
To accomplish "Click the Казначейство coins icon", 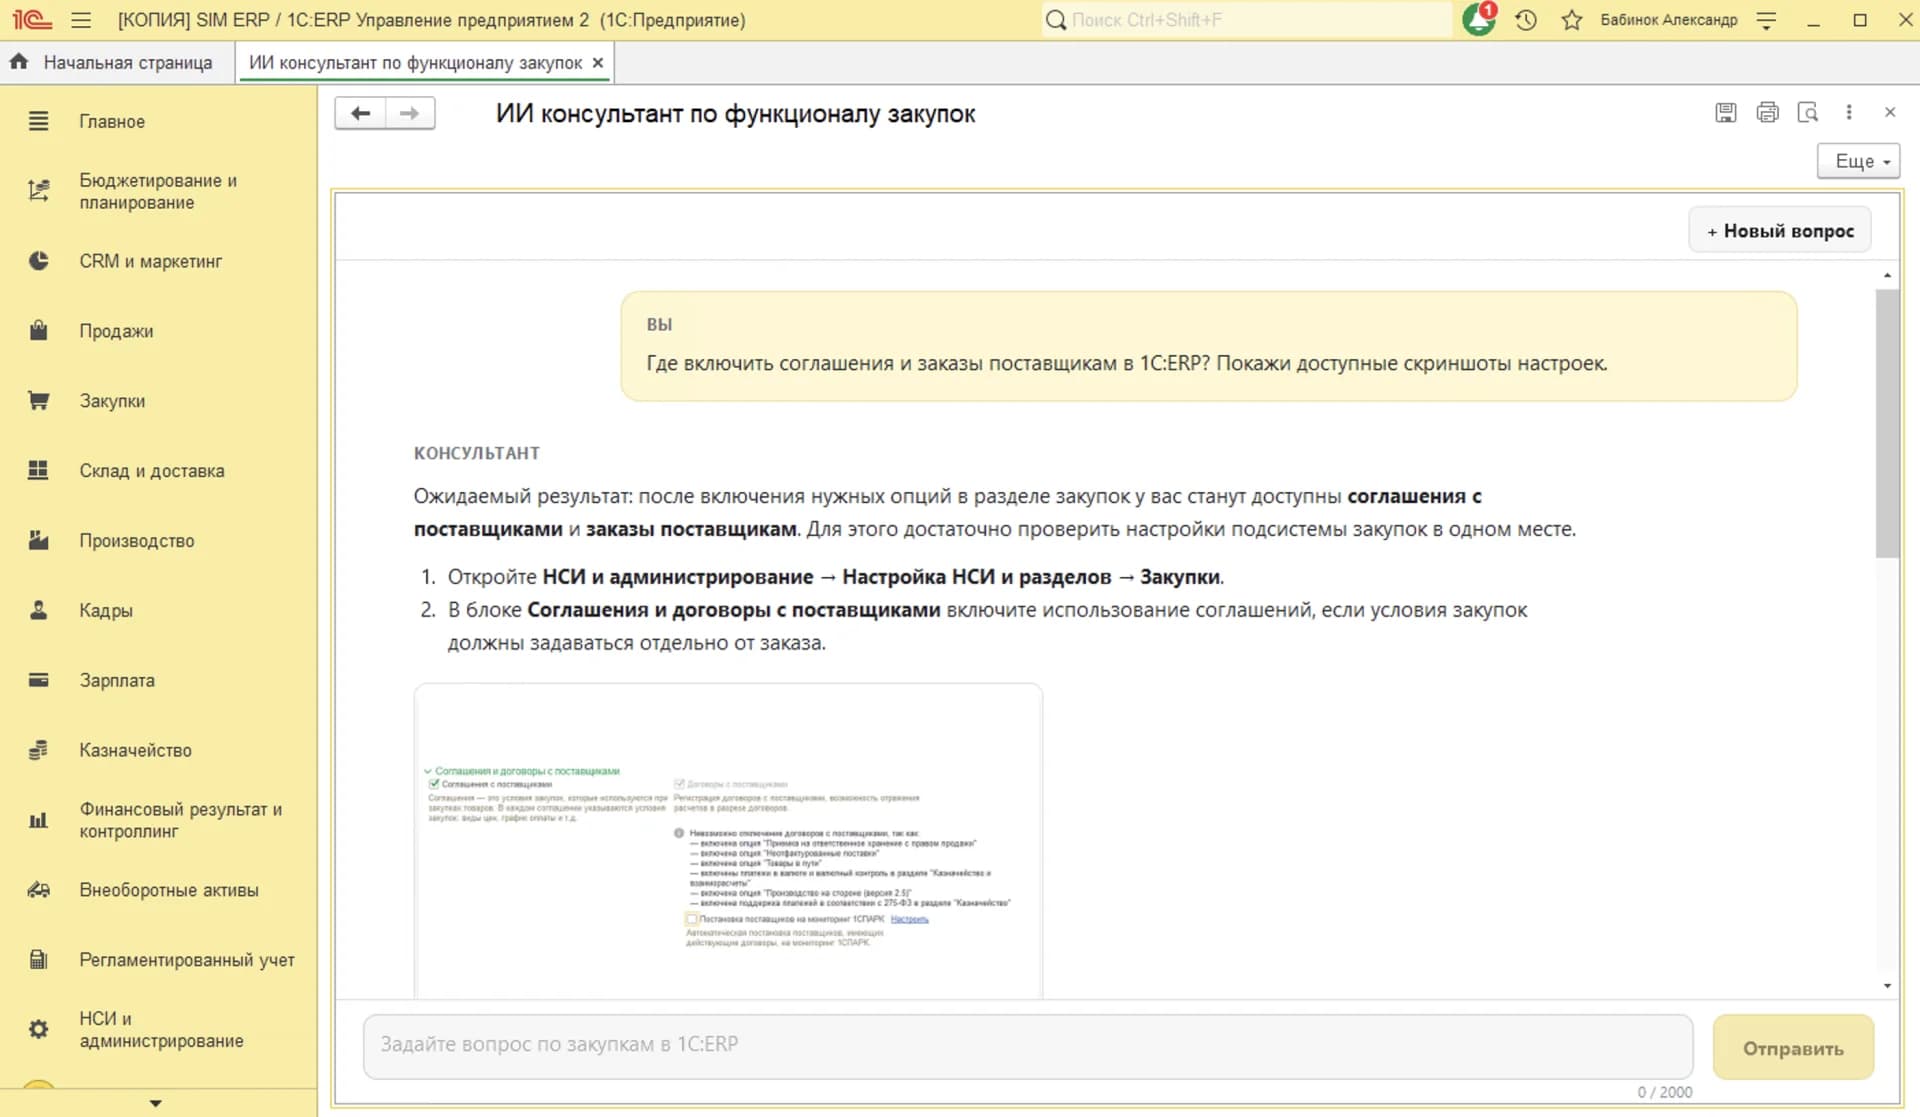I will (x=38, y=750).
